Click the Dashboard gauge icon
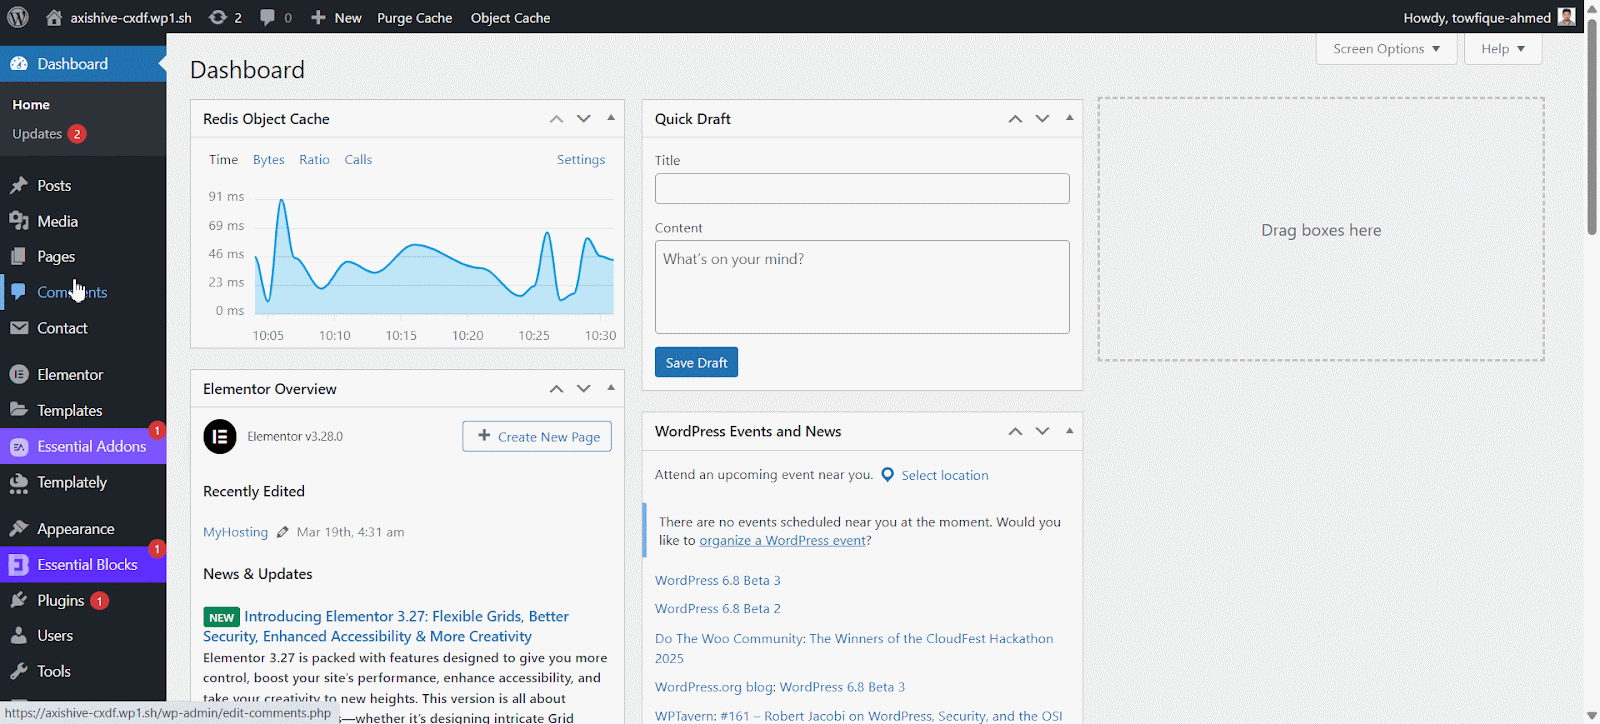1600x724 pixels. click(x=19, y=64)
